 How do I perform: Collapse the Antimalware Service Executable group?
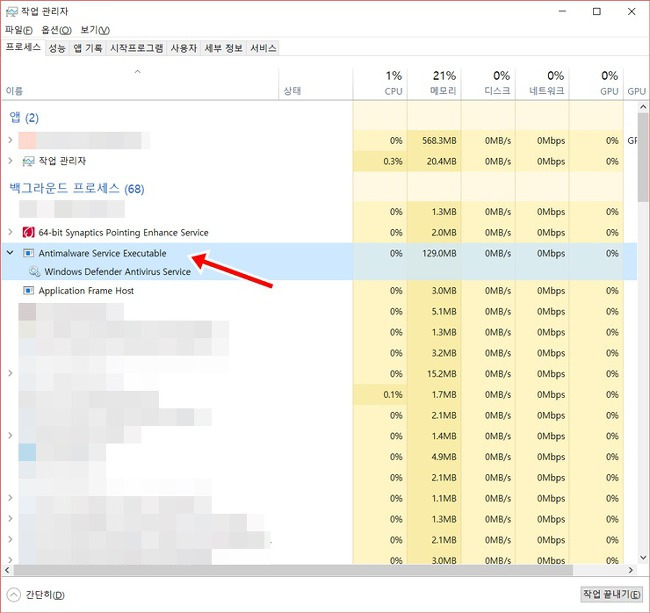click(x=10, y=253)
